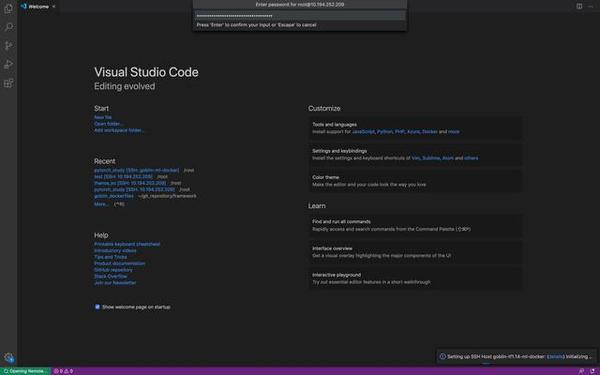This screenshot has width=600, height=375.
Task: Open the details link in SSH setup notification
Action: (555, 356)
